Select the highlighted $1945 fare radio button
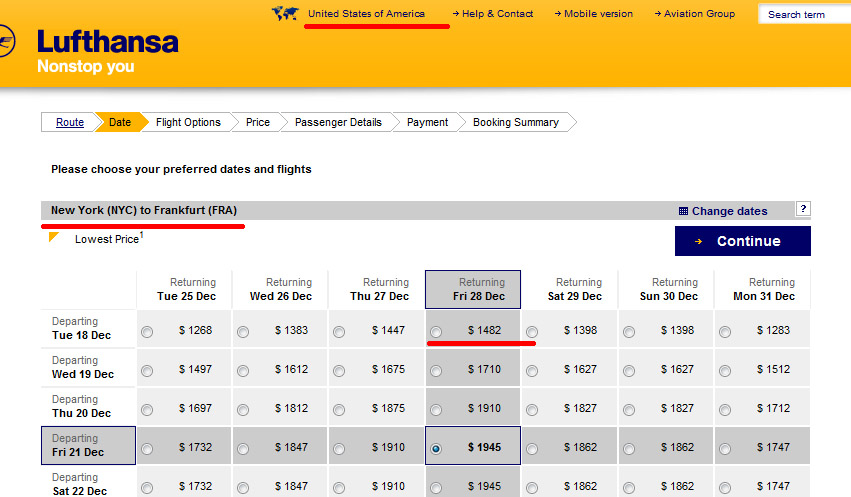The image size is (851, 497). (x=435, y=449)
